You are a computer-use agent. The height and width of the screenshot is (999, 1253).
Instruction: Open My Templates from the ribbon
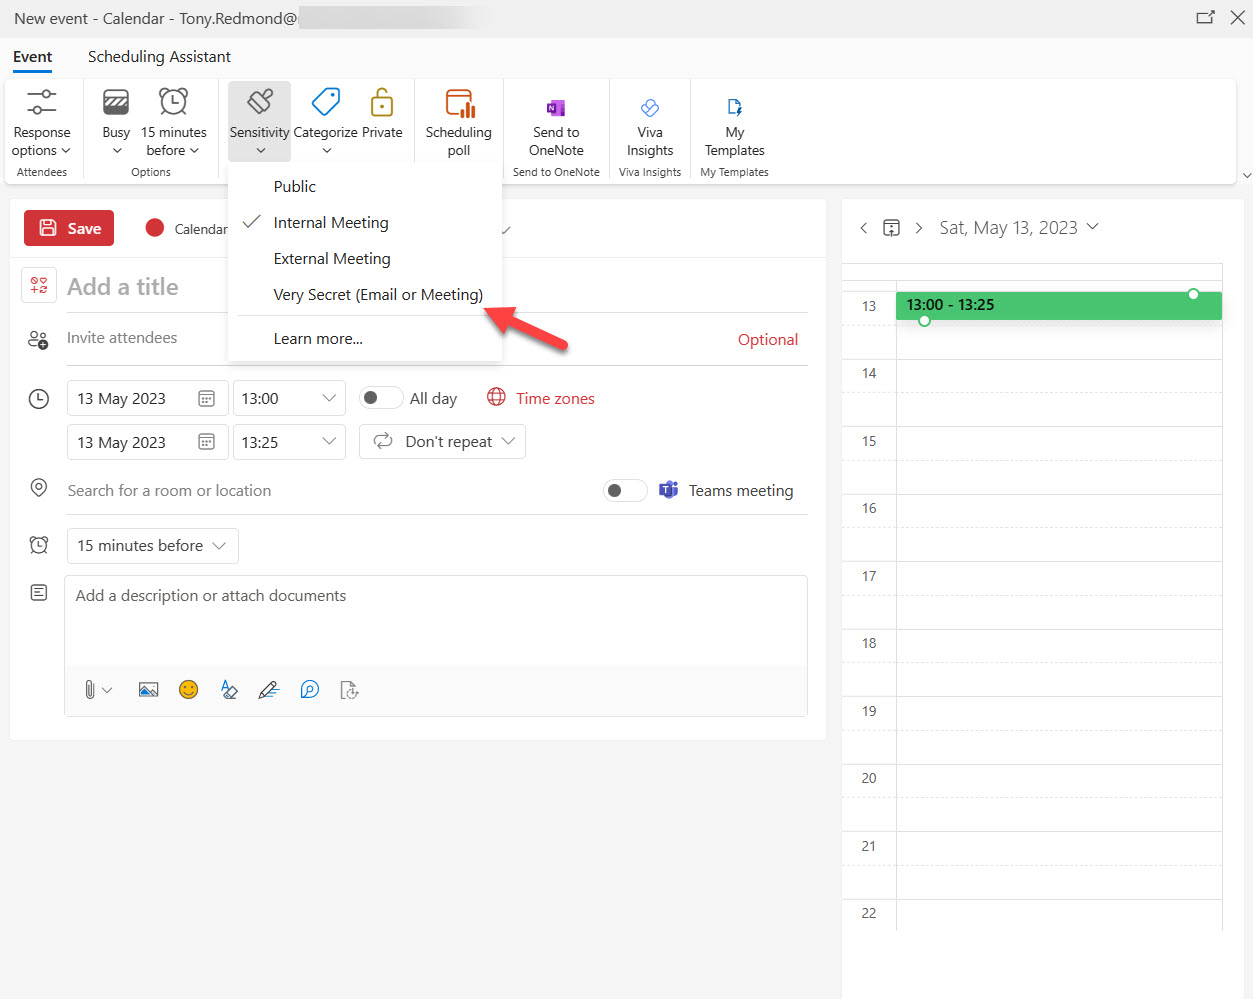coord(734,108)
